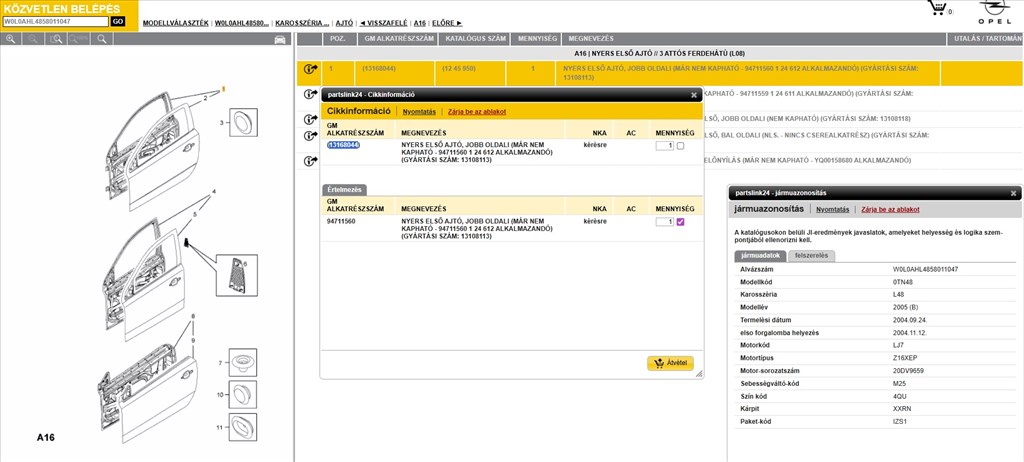Click Zárja be az ablakot in Cikkinformáció

(x=477, y=112)
